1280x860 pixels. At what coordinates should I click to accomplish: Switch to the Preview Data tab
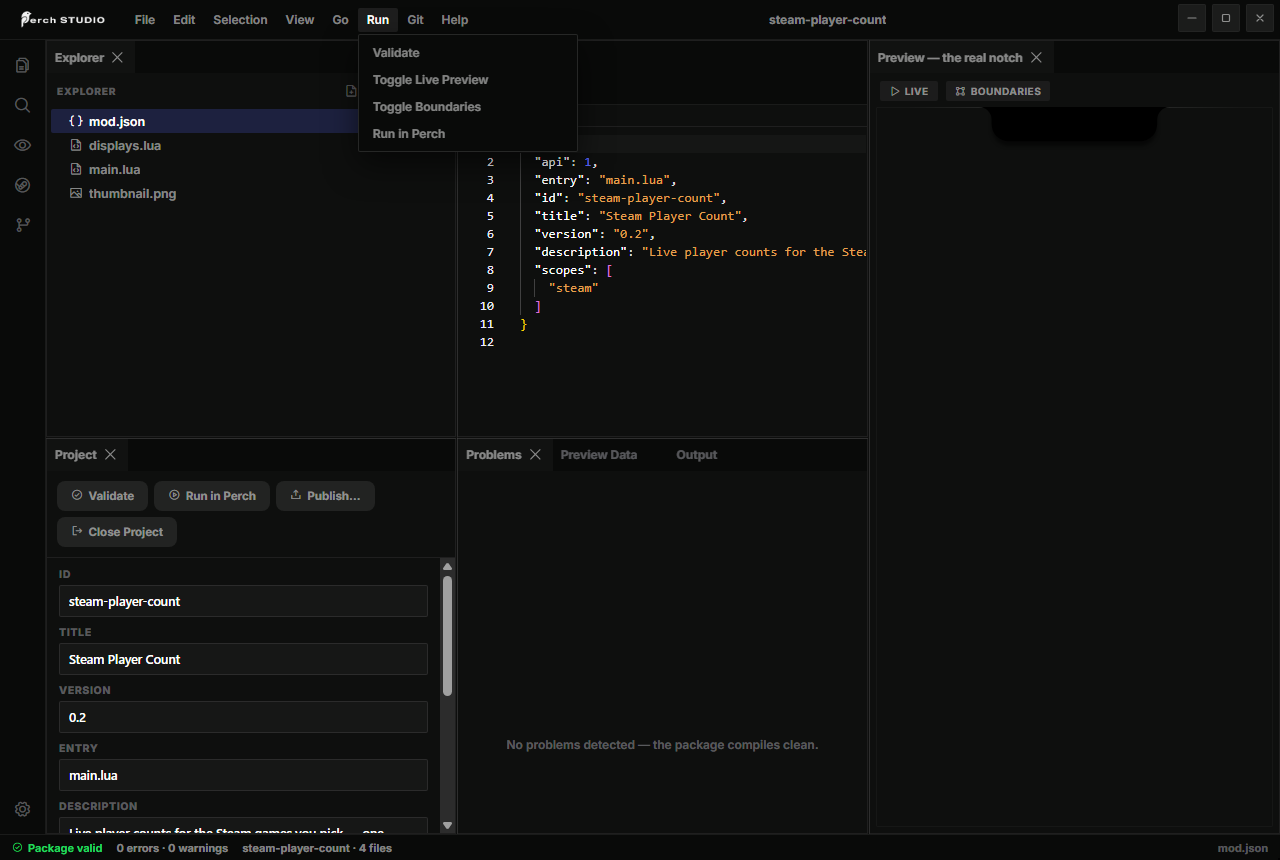(598, 455)
